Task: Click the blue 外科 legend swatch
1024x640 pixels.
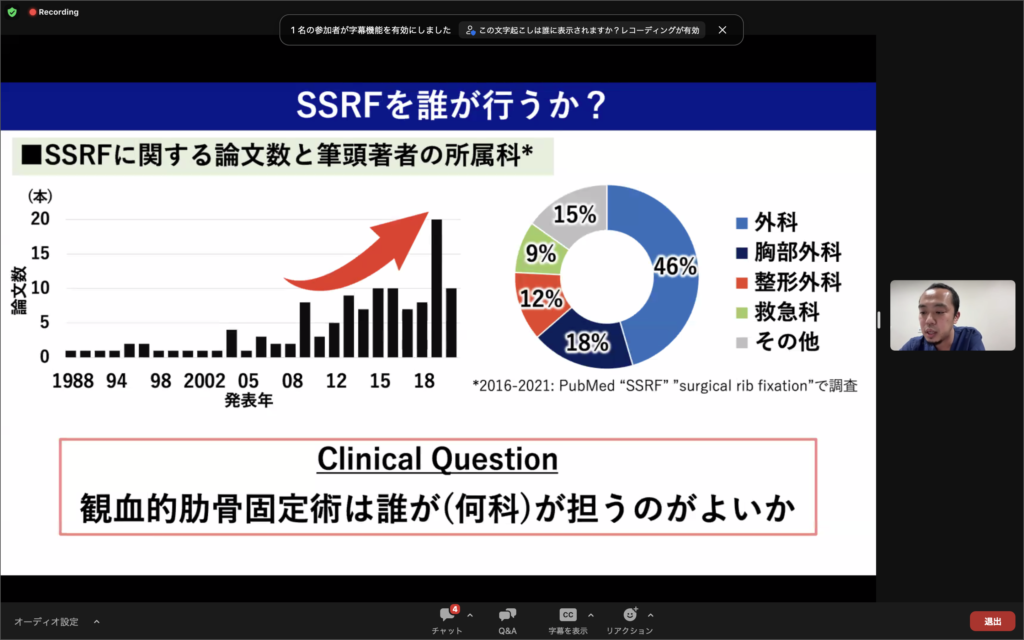Action: [x=741, y=223]
